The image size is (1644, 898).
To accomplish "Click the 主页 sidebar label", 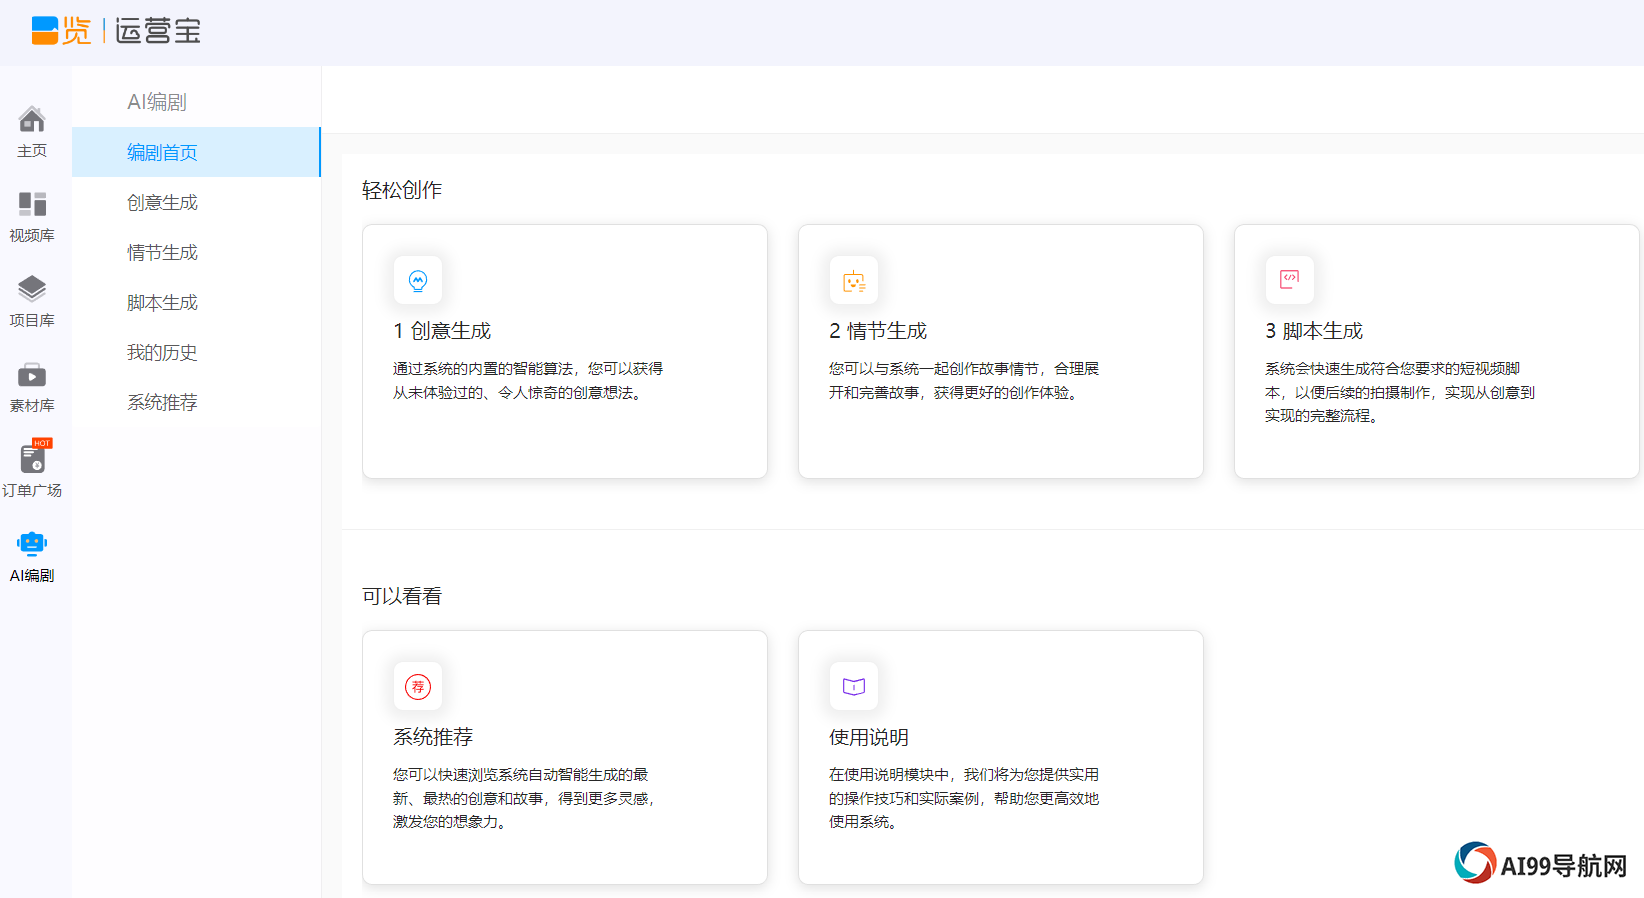I will [32, 150].
